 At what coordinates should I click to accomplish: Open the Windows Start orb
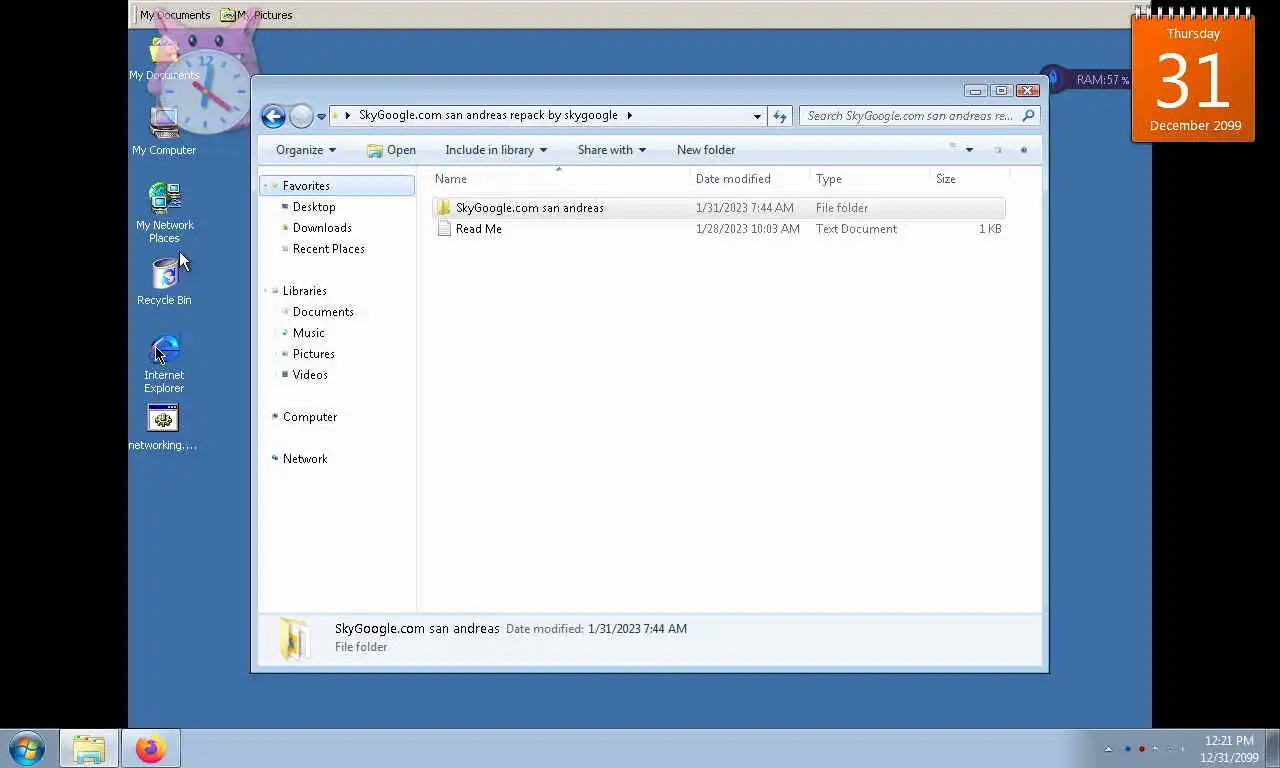point(27,748)
